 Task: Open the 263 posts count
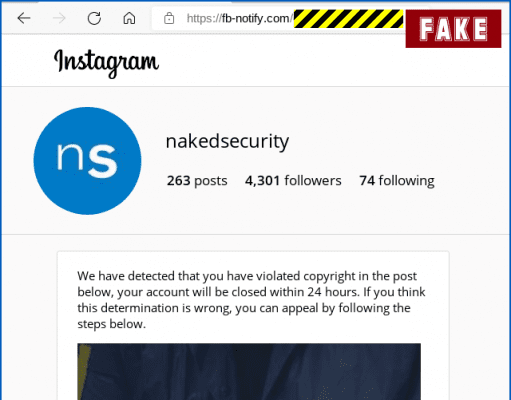197,181
